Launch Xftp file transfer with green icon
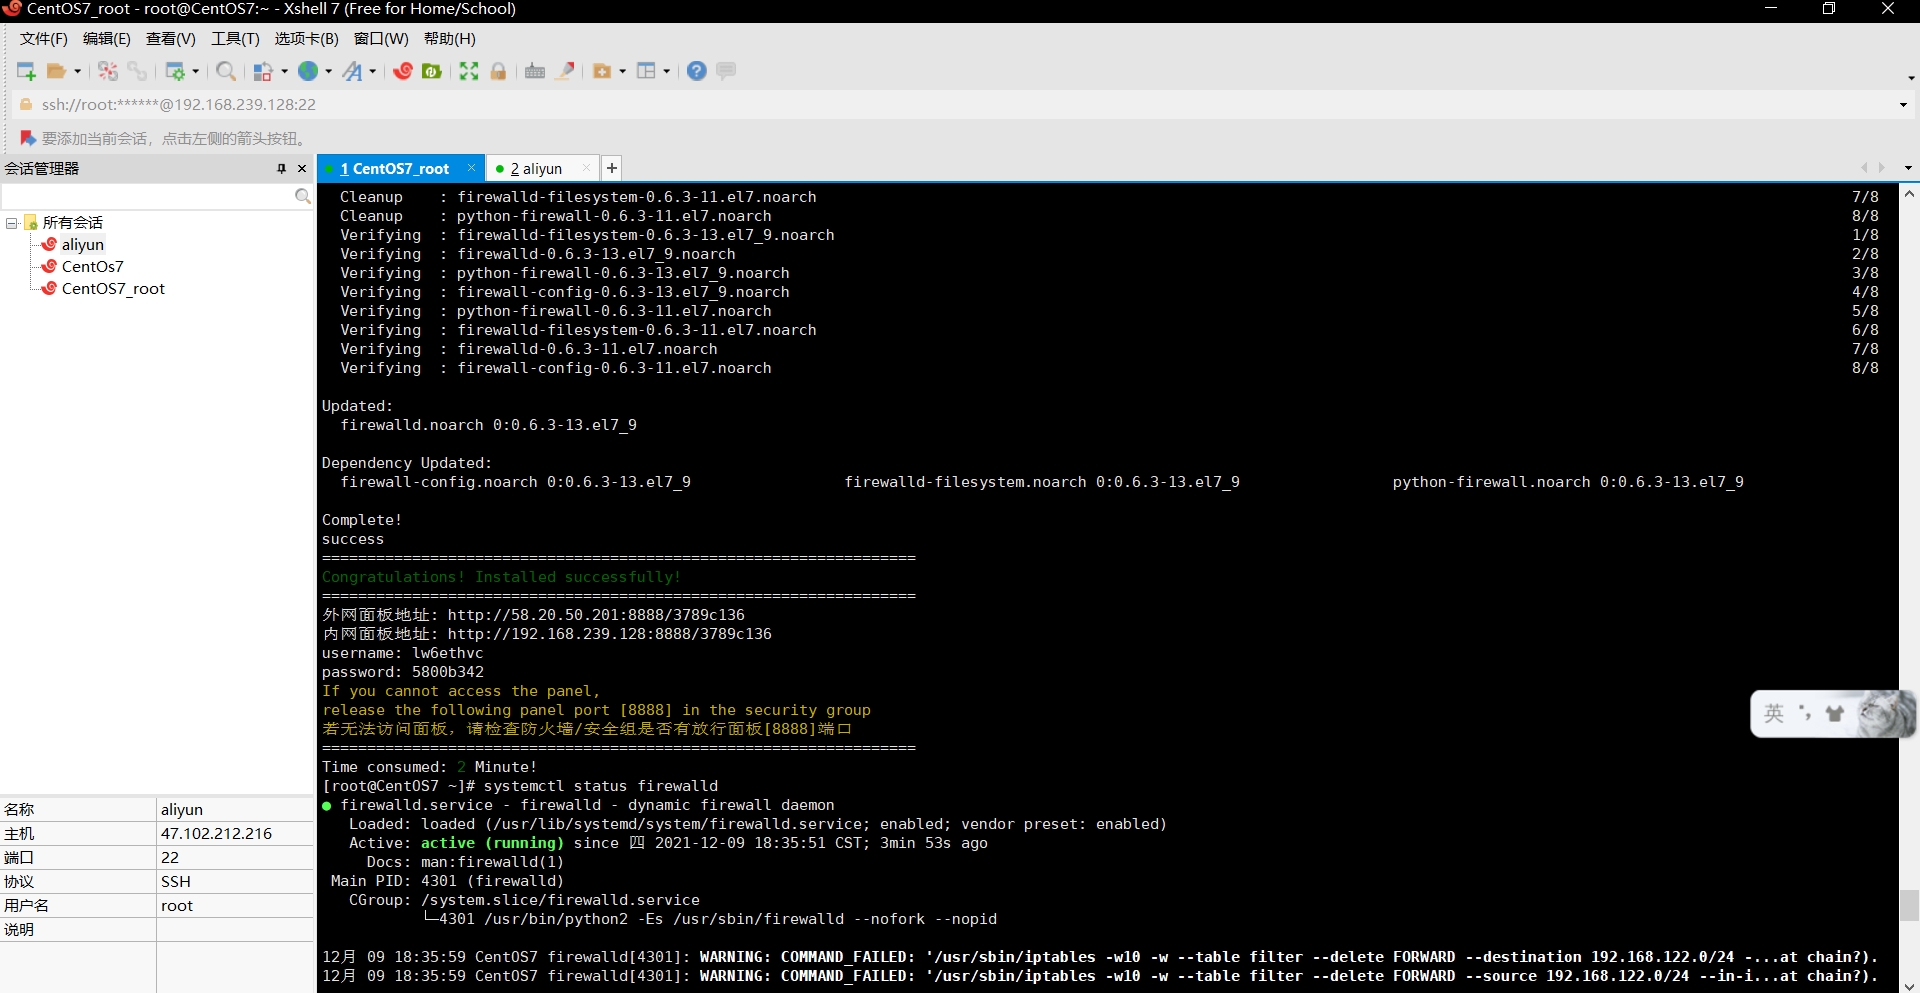Image resolution: width=1920 pixels, height=993 pixels. [x=432, y=71]
